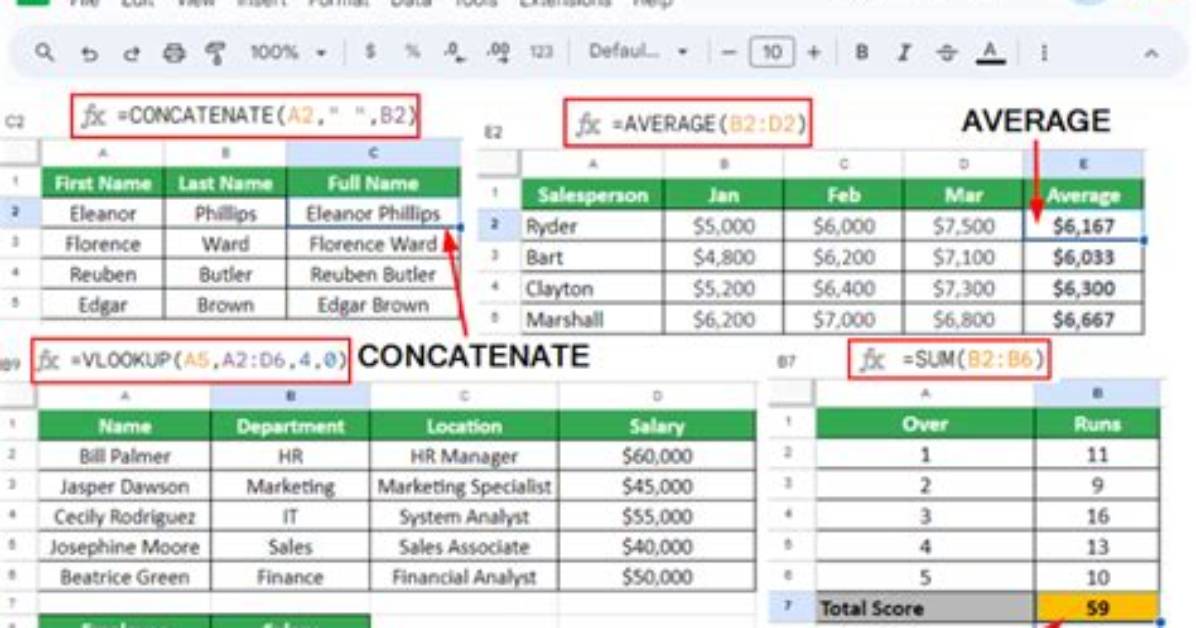This screenshot has width=1196, height=628.
Task: Increase decimal places in the toolbar
Action: 498,52
